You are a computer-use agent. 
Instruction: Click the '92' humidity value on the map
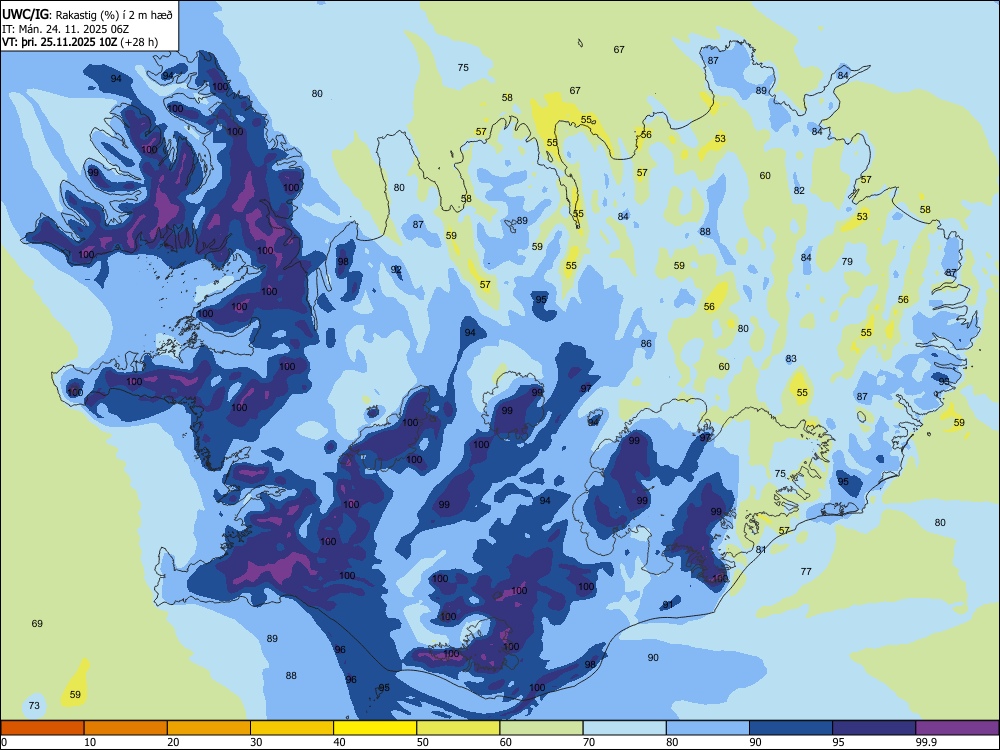point(396,270)
